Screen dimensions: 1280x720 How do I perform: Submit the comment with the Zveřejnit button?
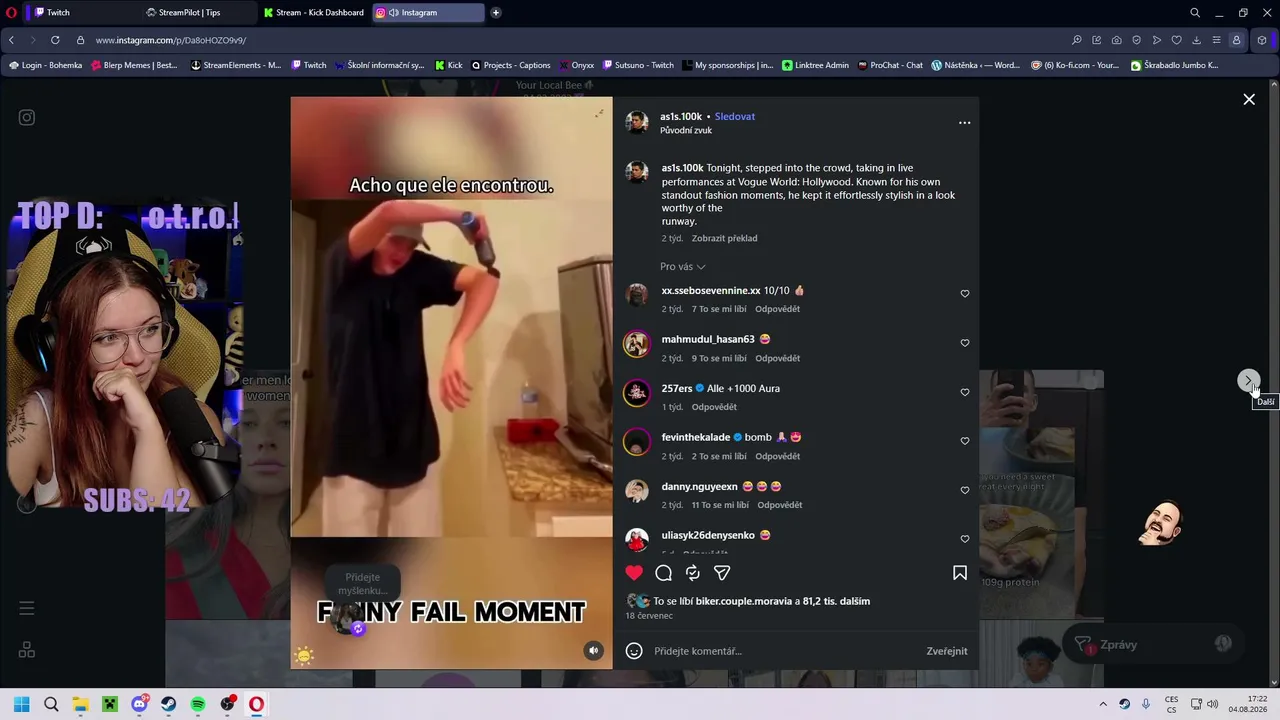coord(947,651)
